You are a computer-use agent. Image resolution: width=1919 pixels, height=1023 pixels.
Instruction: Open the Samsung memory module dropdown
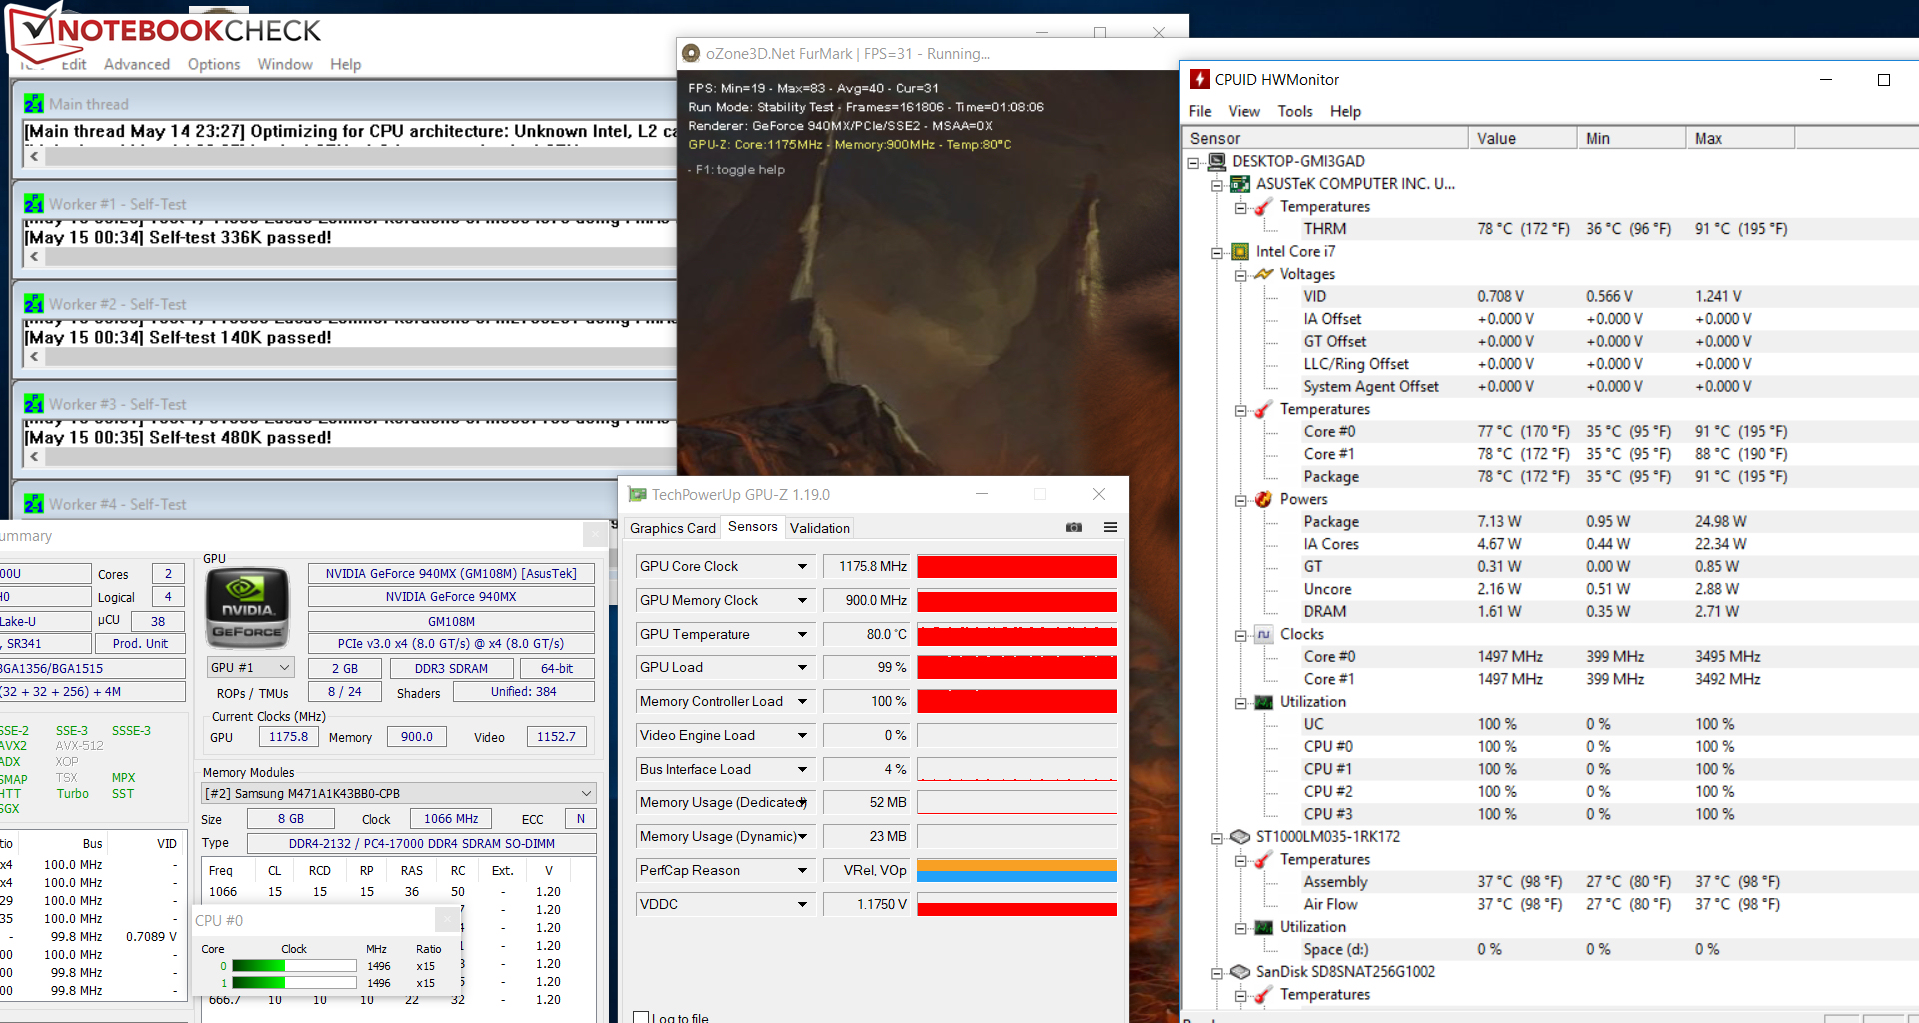[x=586, y=793]
